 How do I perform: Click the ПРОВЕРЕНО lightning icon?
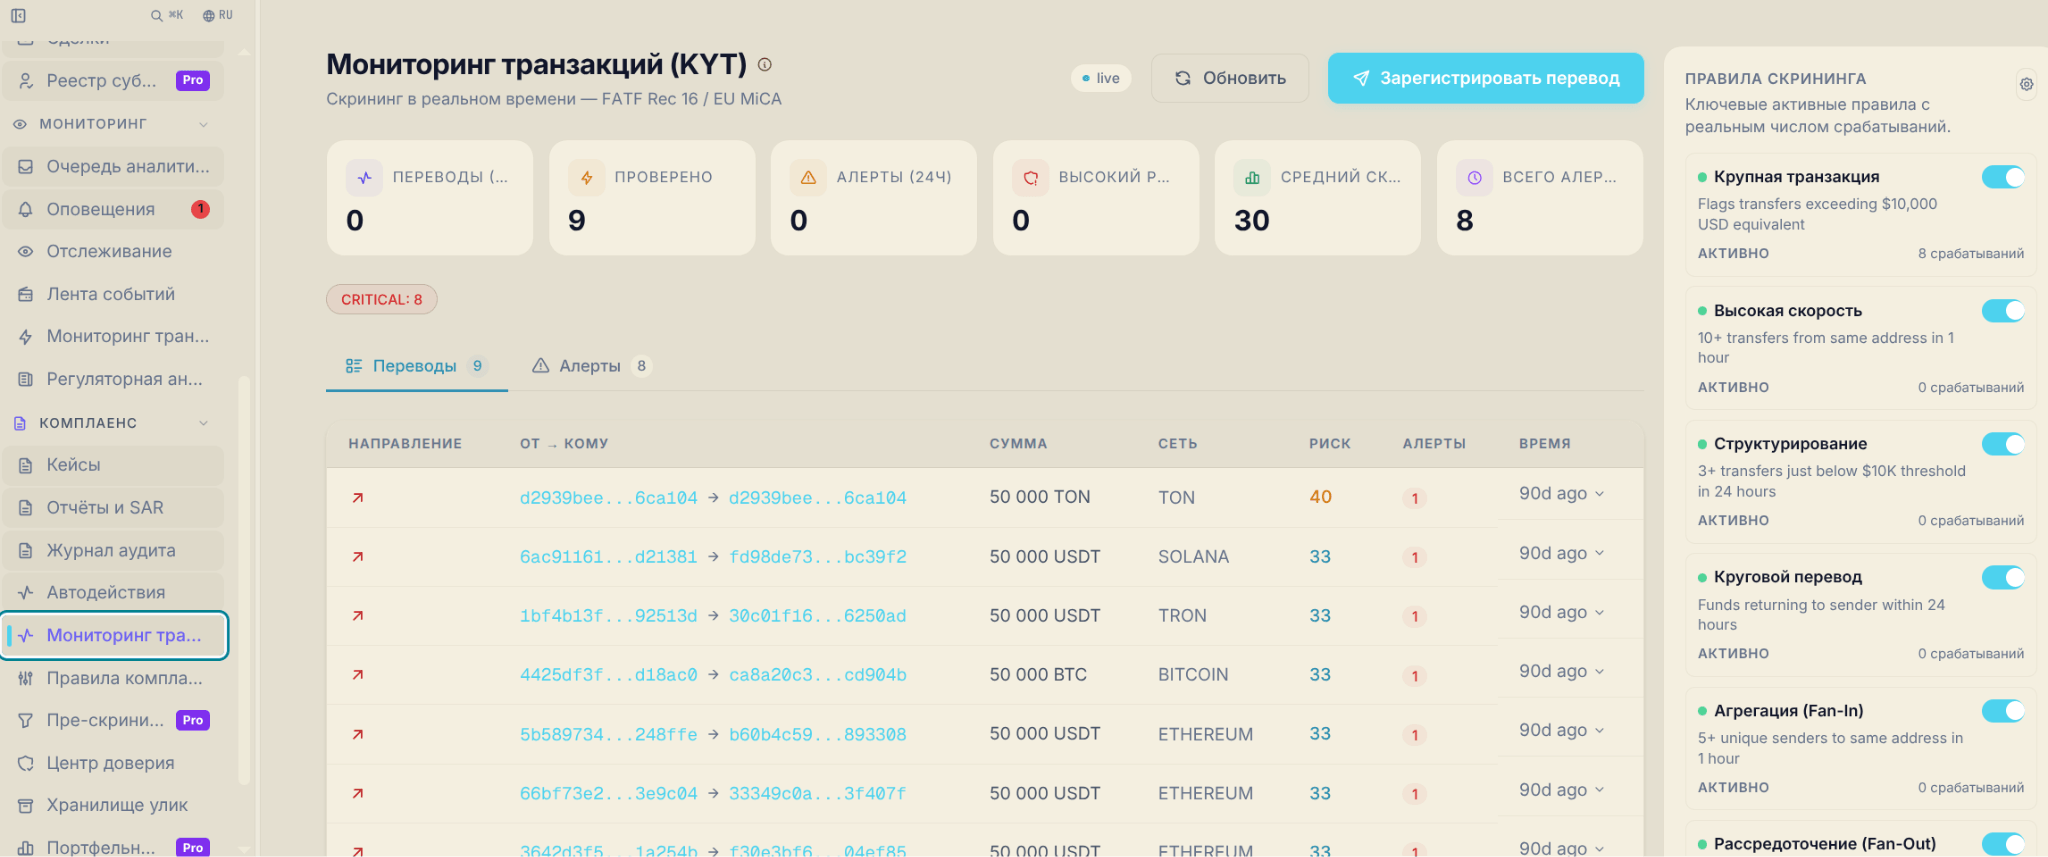point(586,177)
